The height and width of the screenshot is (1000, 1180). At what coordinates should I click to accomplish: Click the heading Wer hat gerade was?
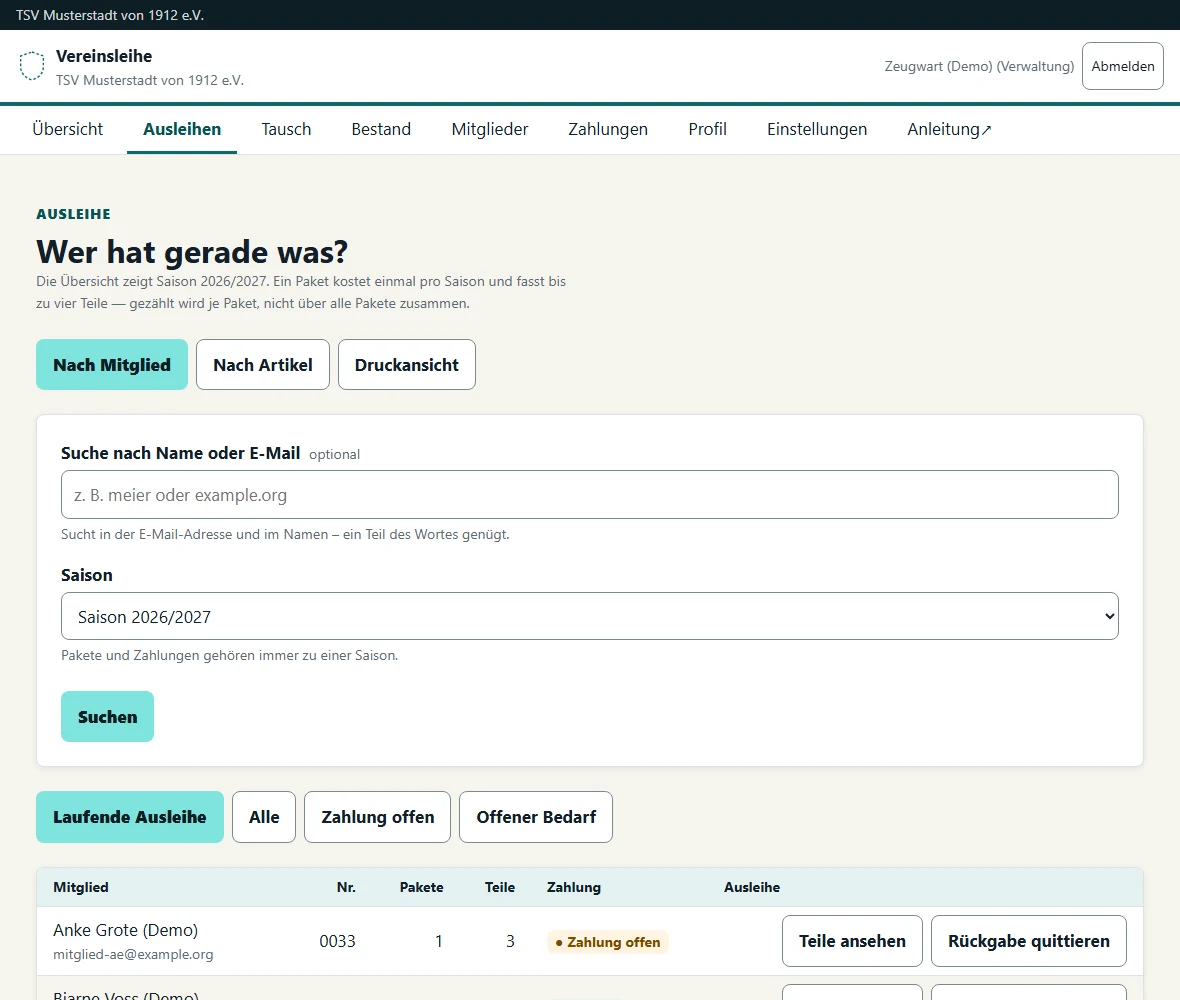pos(192,252)
